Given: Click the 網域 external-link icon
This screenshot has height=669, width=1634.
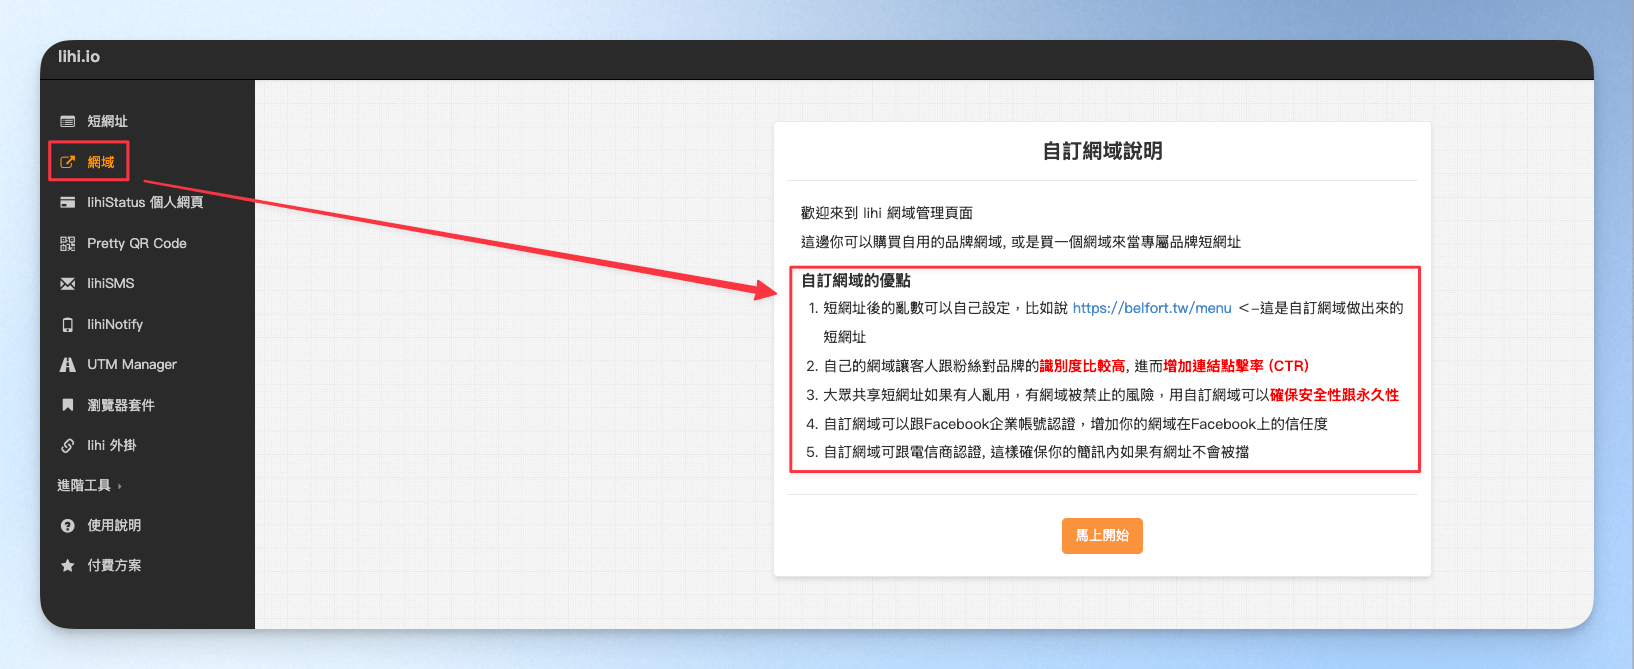Looking at the screenshot, I should [68, 162].
